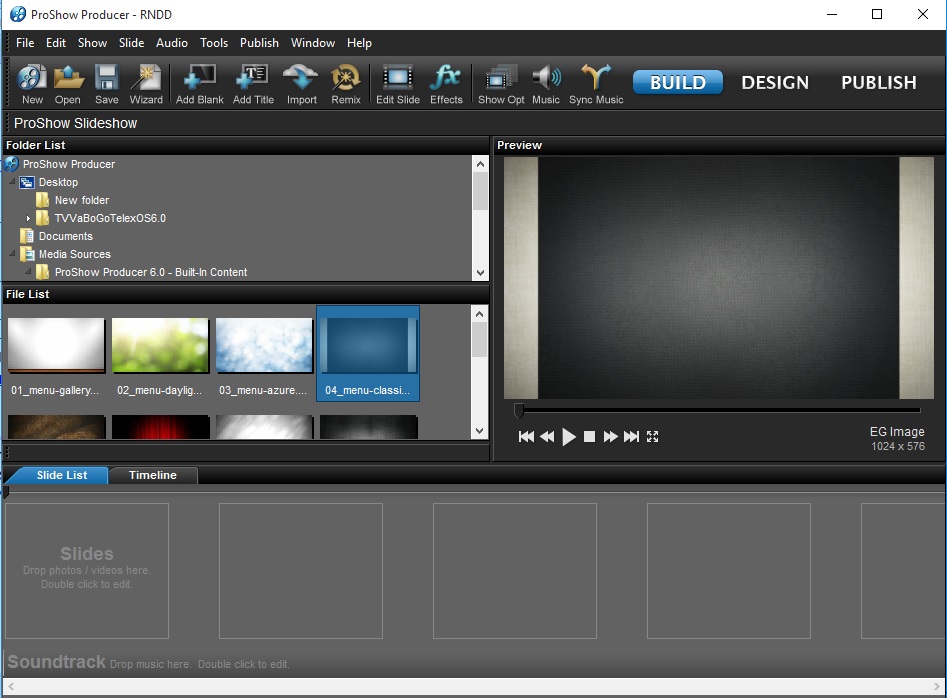The image size is (947, 698).
Task: Insert a title slide with Add Title
Action: [253, 85]
